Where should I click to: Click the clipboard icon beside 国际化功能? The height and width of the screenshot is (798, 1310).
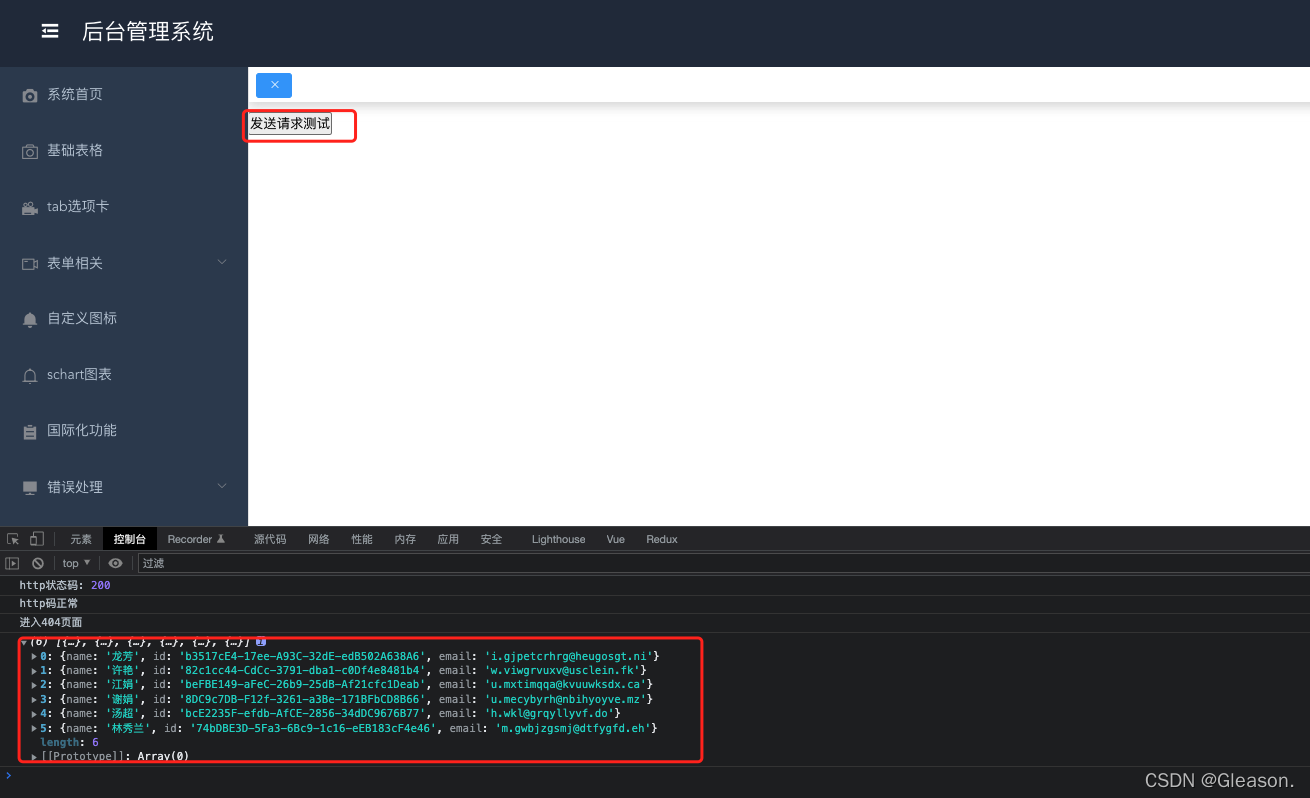click(x=30, y=431)
